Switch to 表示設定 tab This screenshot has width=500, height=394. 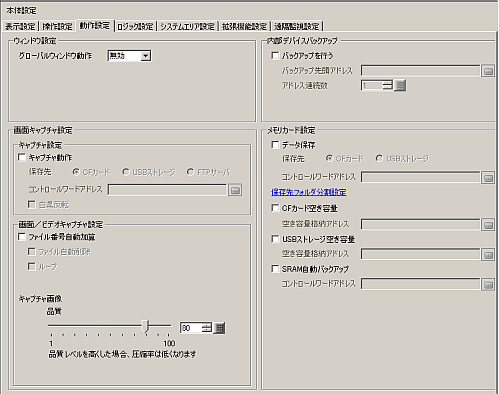[20, 26]
